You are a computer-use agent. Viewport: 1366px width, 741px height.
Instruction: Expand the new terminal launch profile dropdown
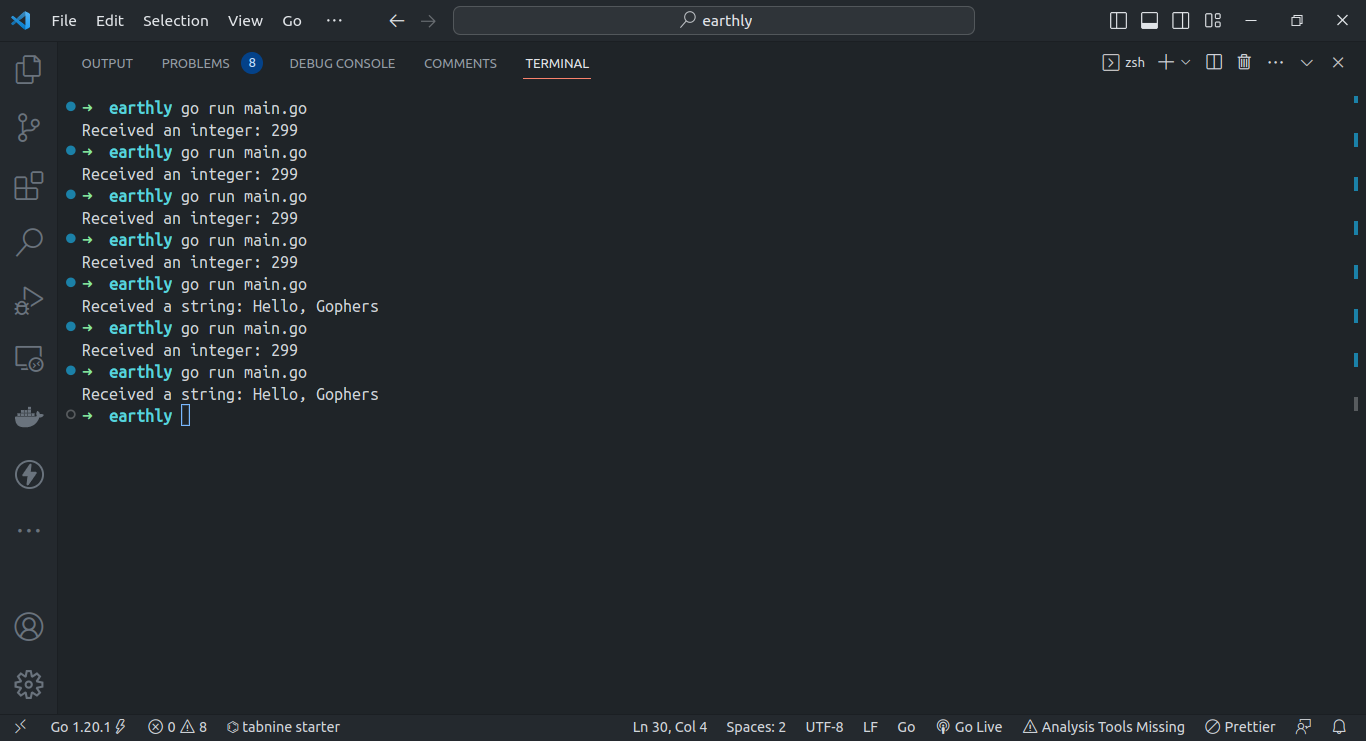1186,62
